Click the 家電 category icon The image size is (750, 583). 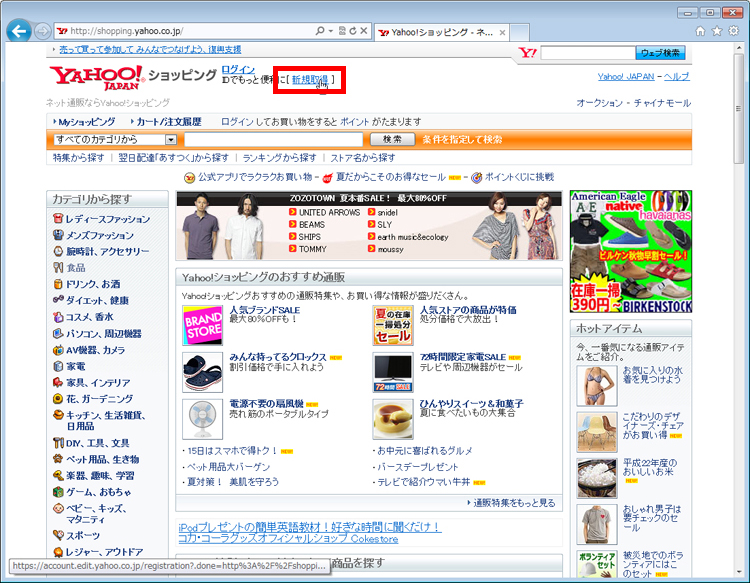coord(58,366)
